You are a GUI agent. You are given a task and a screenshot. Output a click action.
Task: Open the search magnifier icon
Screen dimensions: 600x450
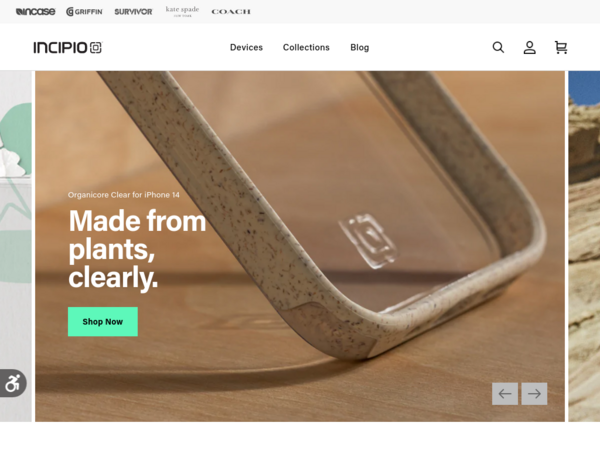(498, 47)
